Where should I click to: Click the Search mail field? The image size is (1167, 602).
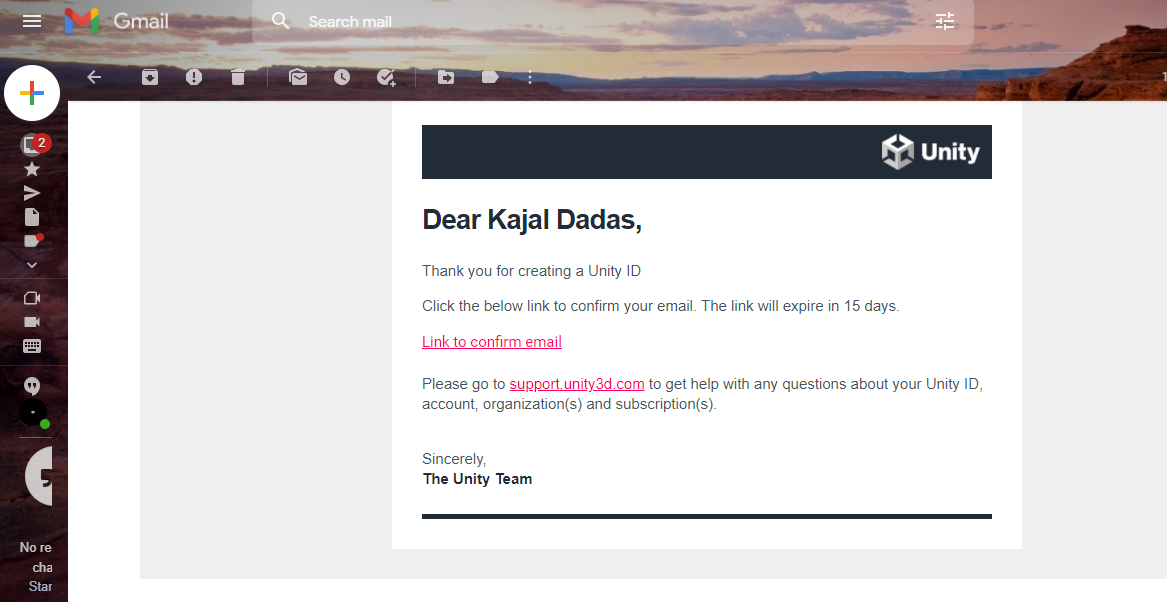click(x=600, y=21)
